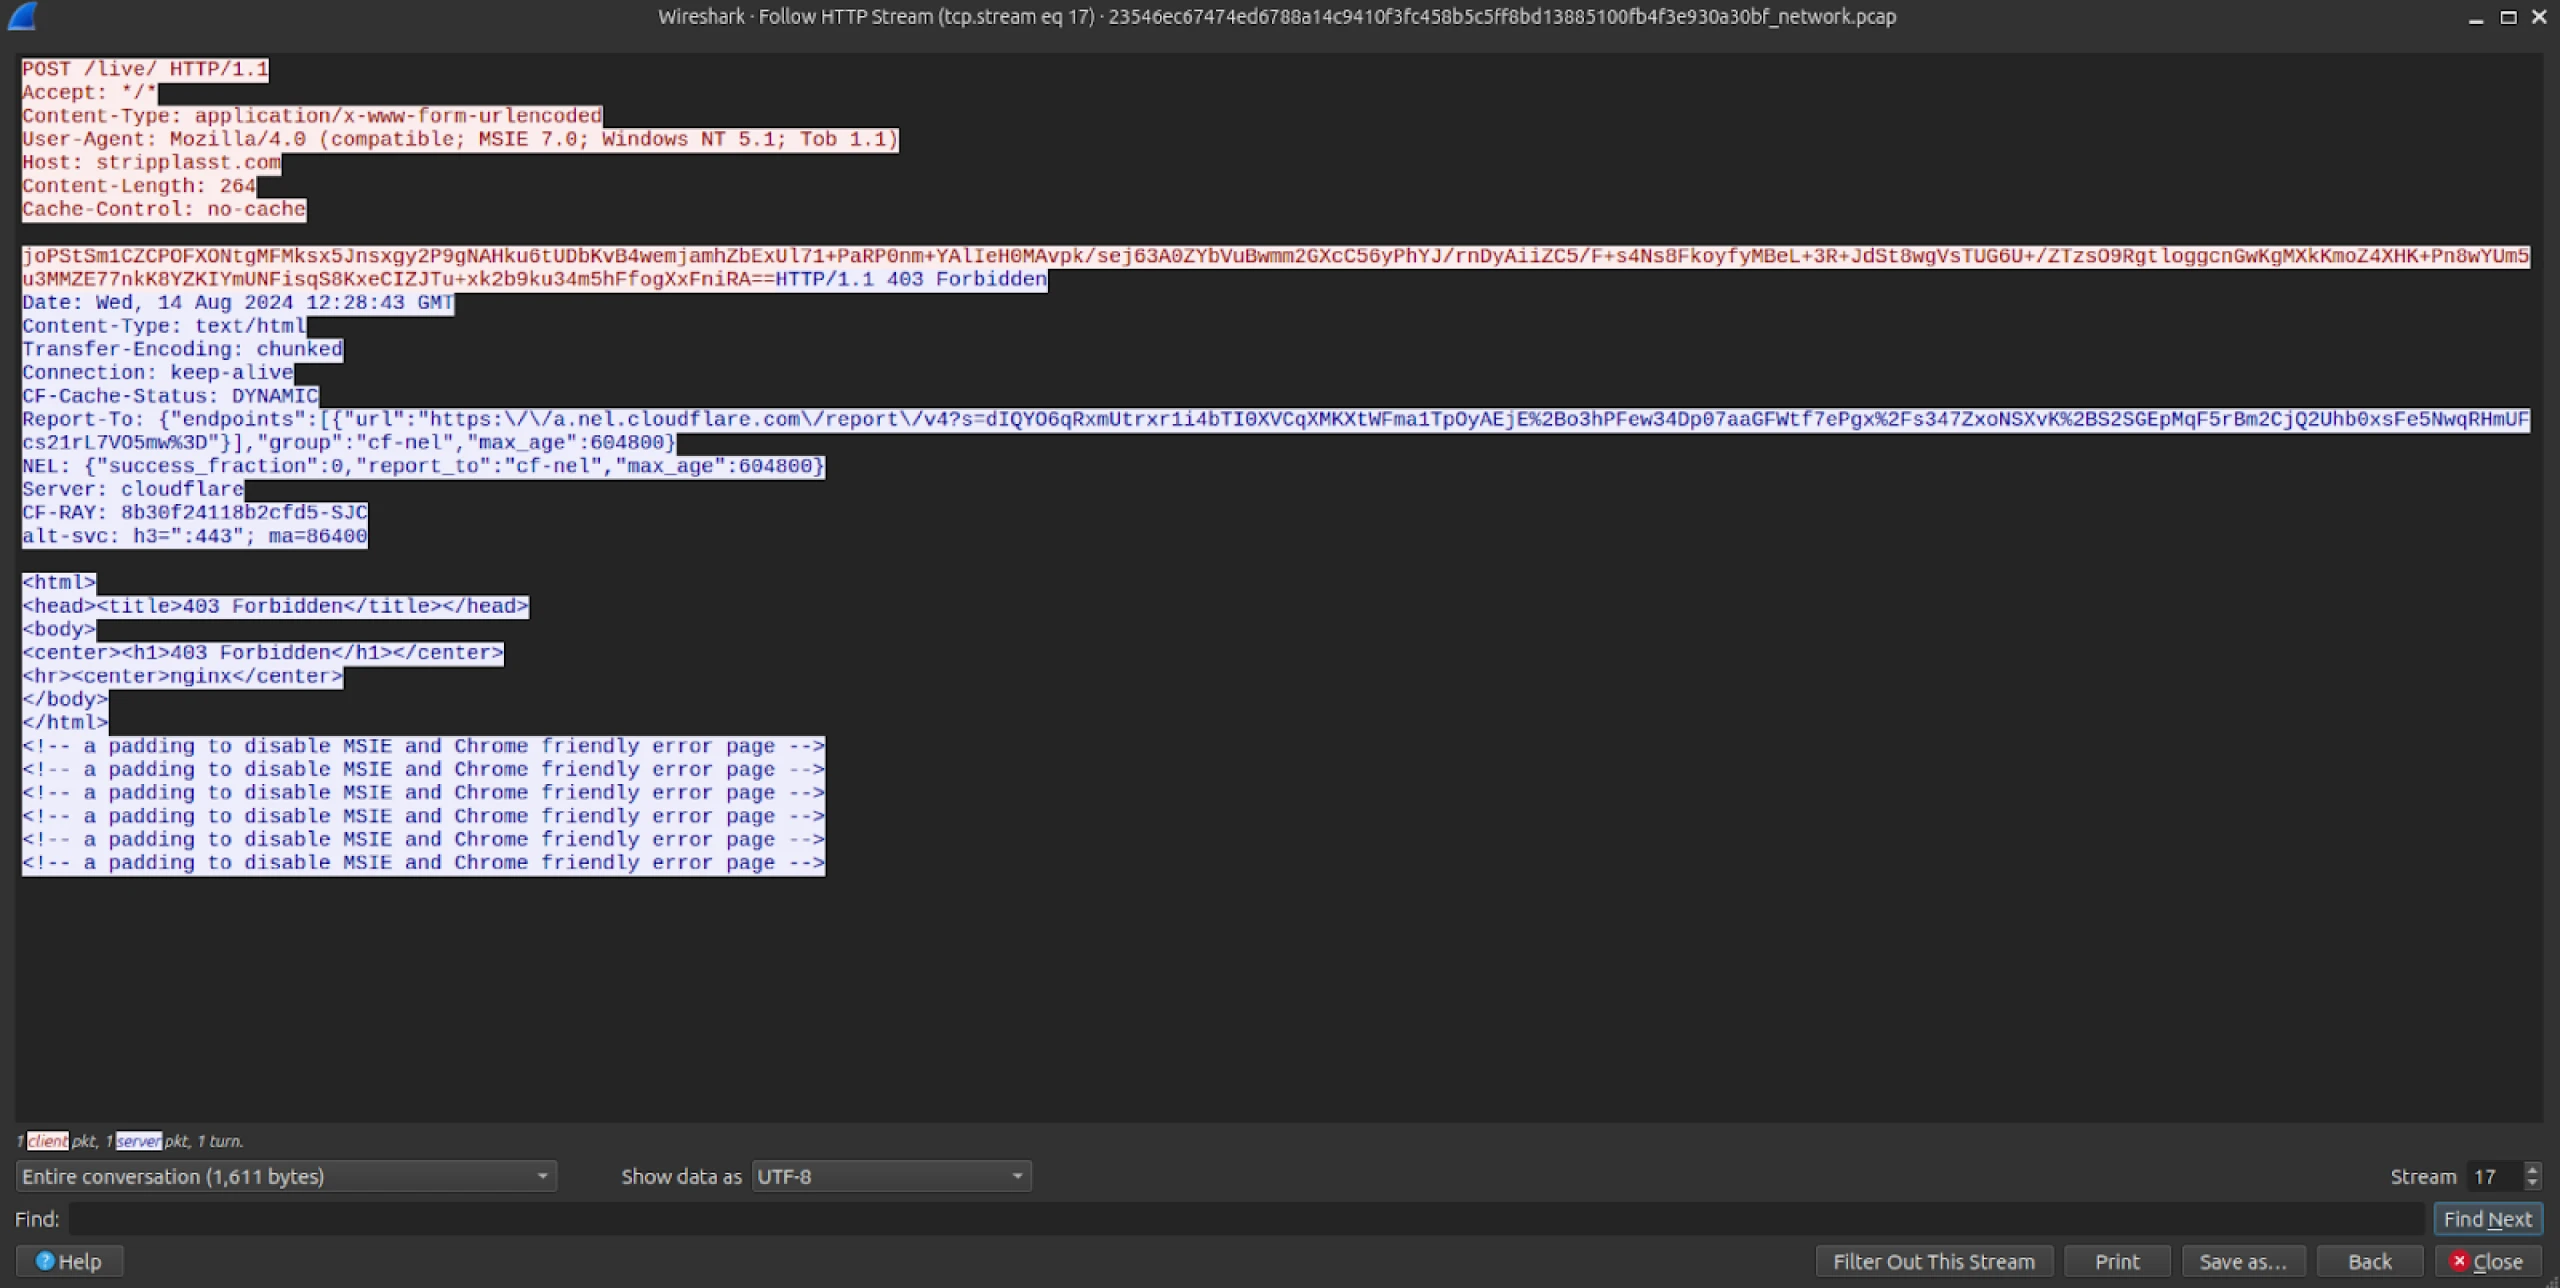Open the Entire conversation dropdown
The image size is (2560, 1288).
(x=286, y=1176)
